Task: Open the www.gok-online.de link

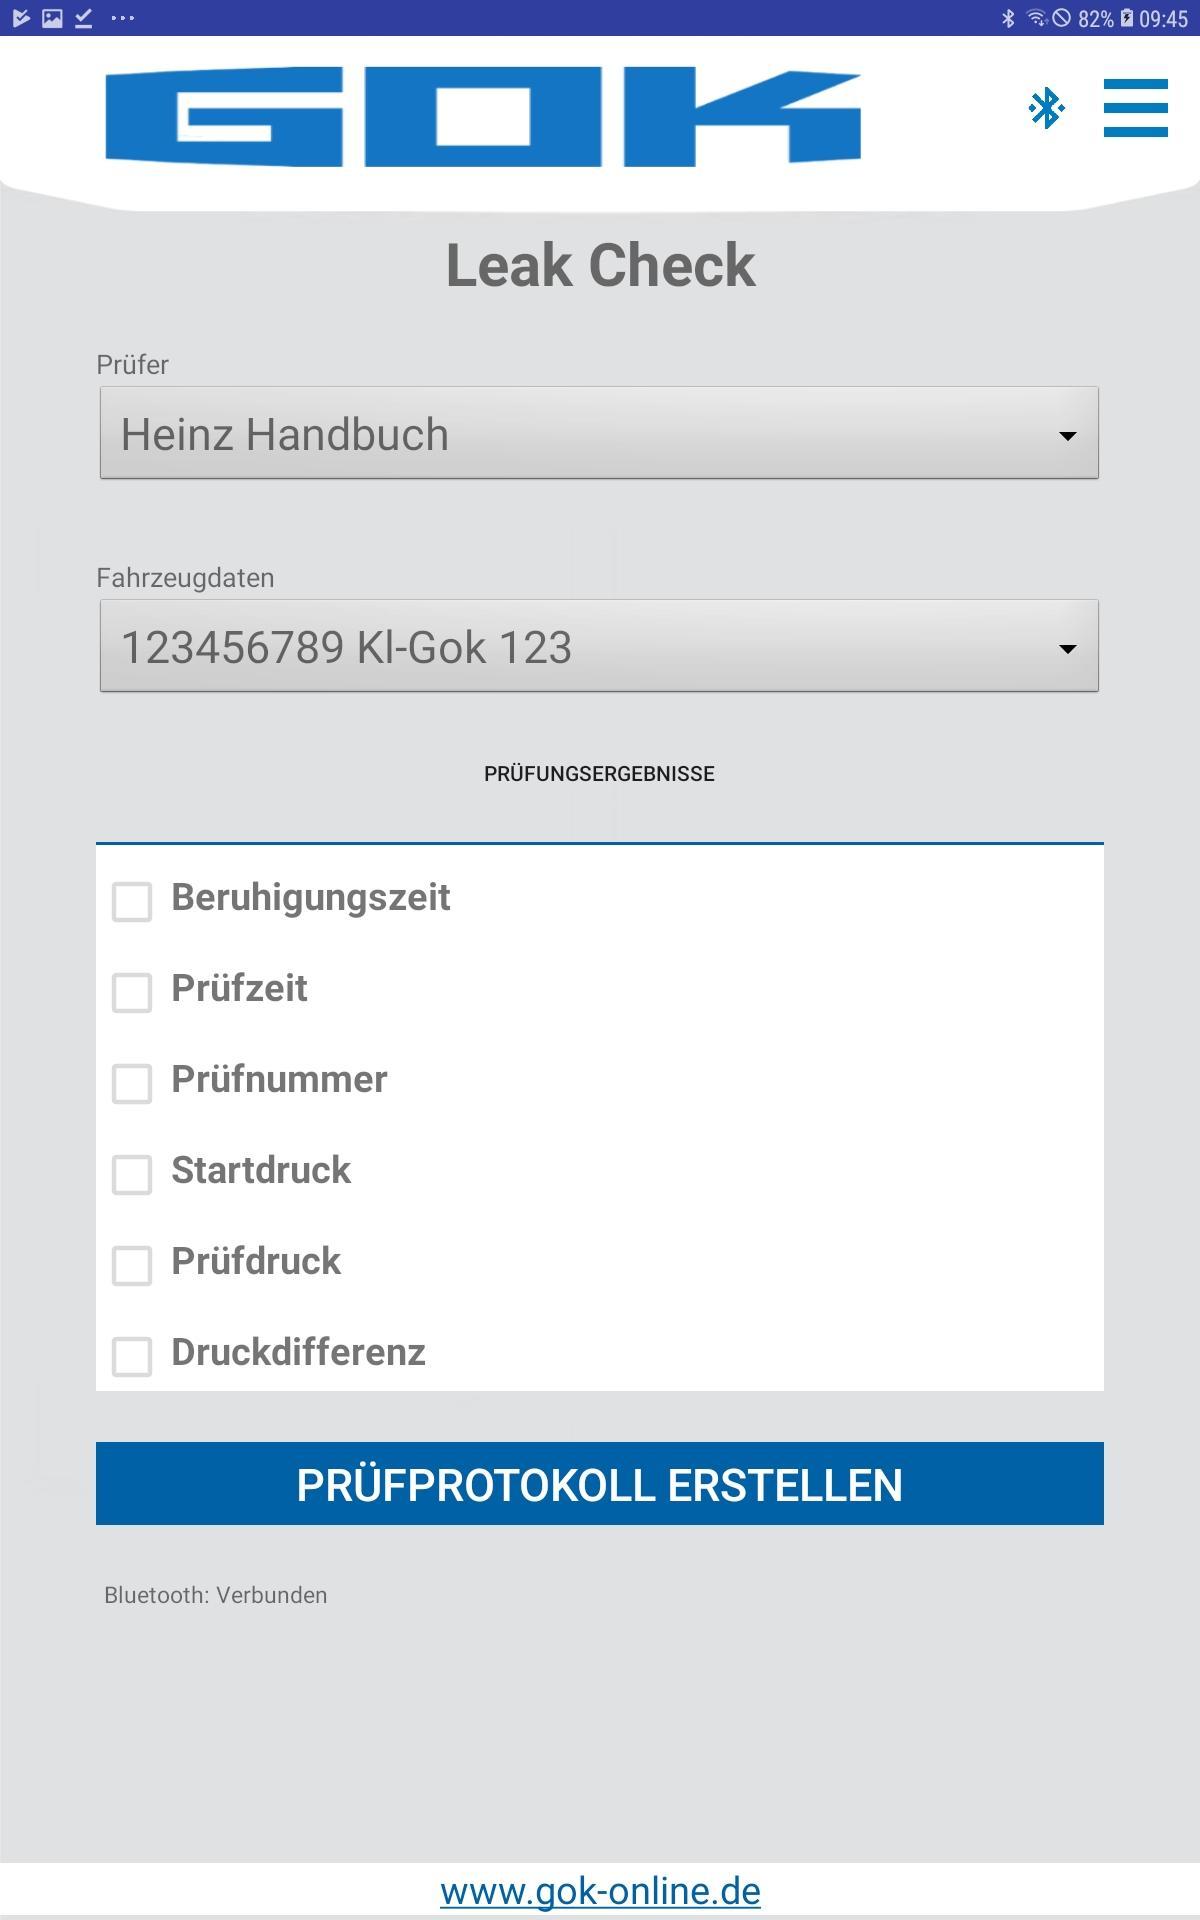Action: coord(600,1891)
